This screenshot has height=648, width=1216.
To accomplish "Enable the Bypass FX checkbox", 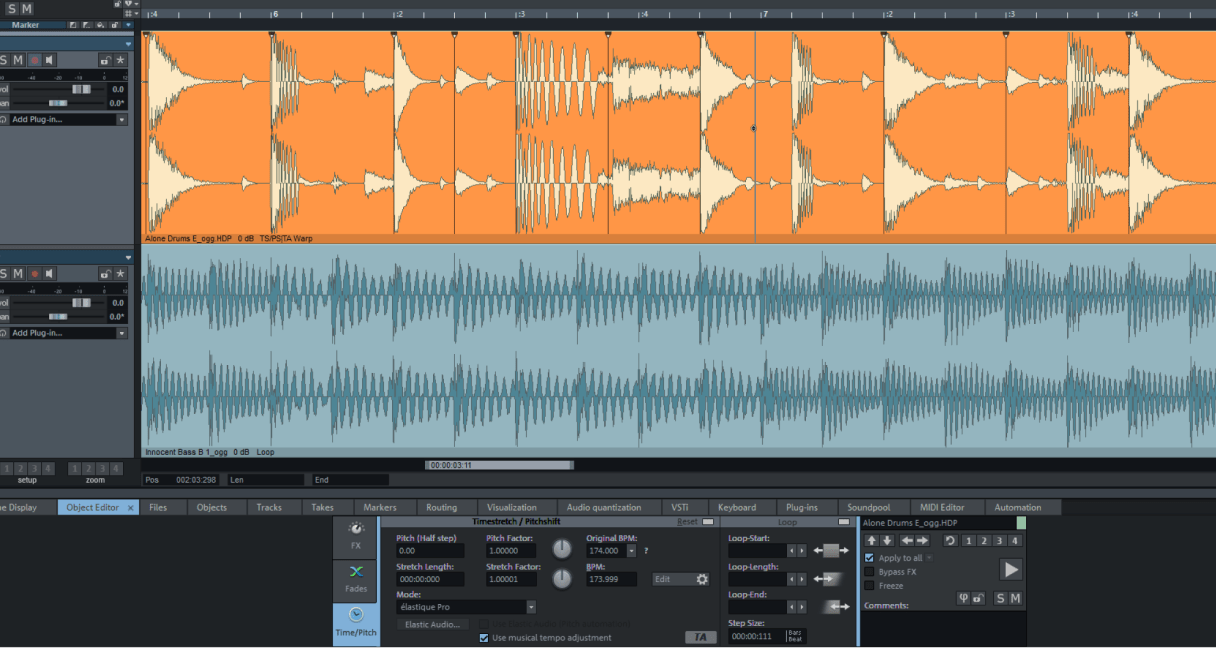I will coord(869,572).
